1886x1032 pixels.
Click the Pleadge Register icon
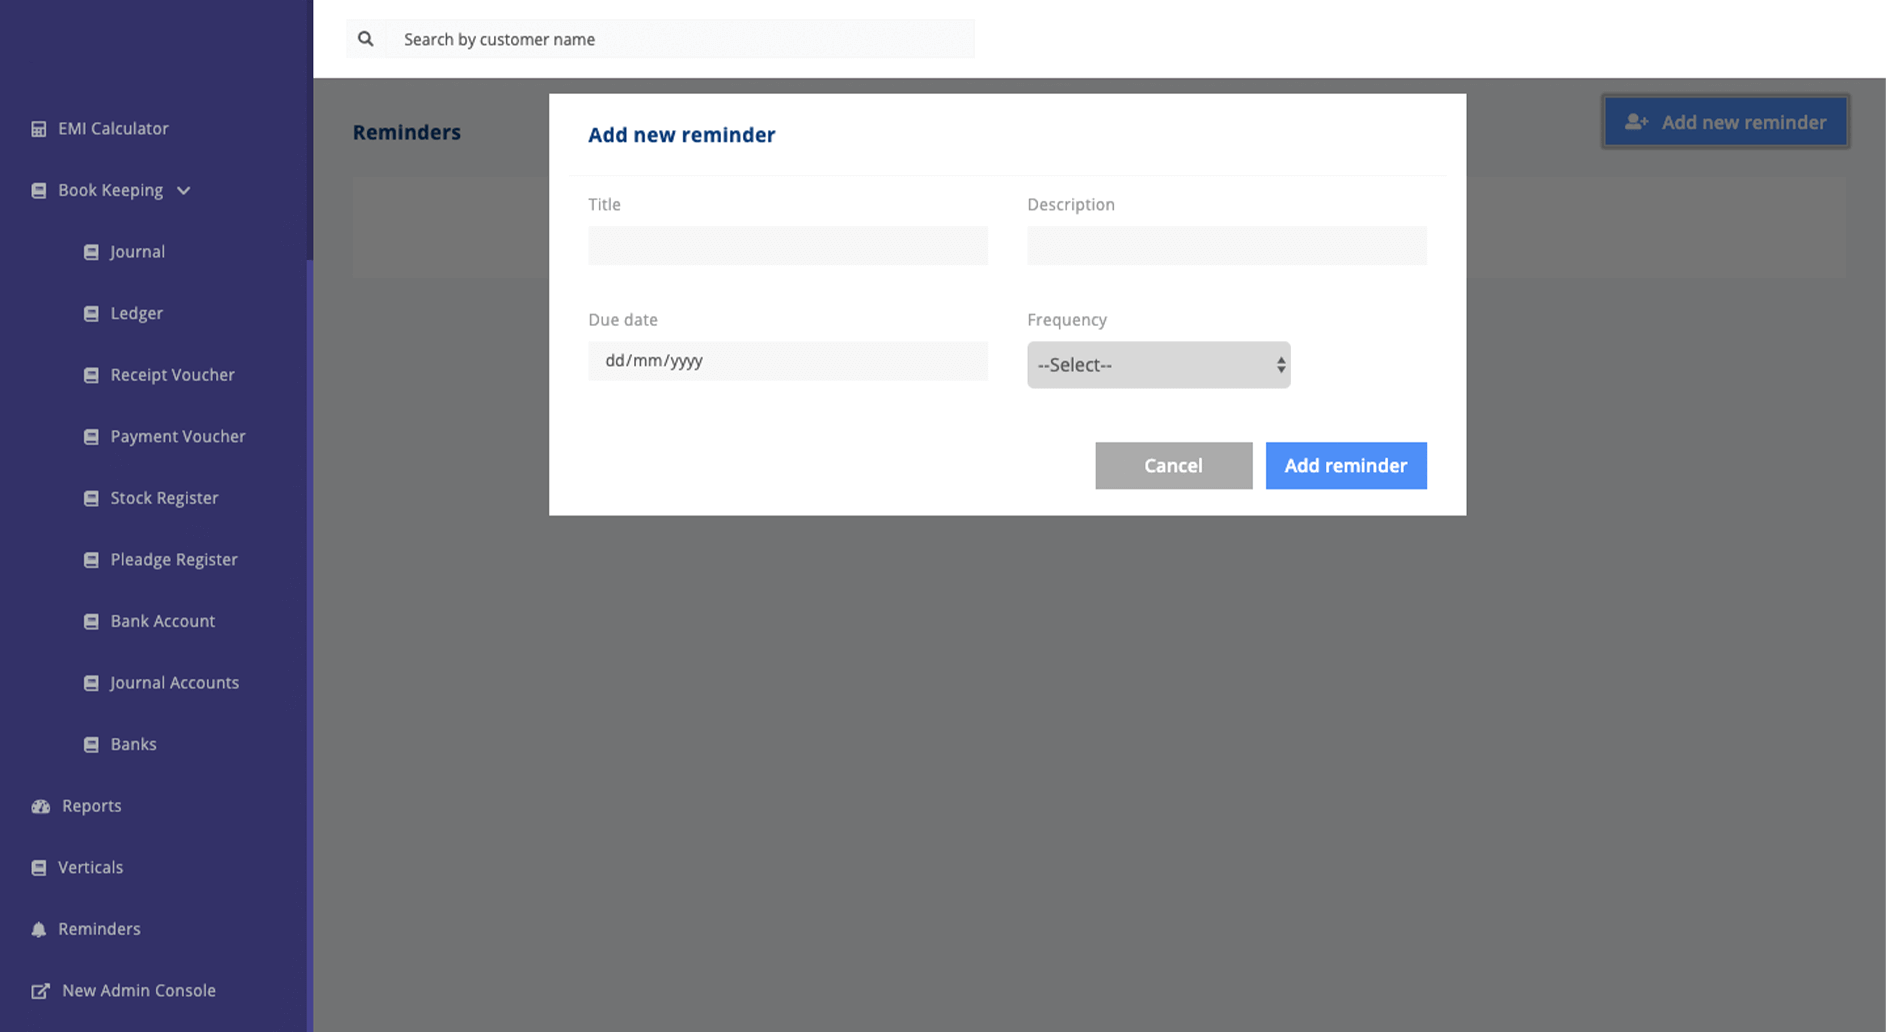pyautogui.click(x=91, y=560)
